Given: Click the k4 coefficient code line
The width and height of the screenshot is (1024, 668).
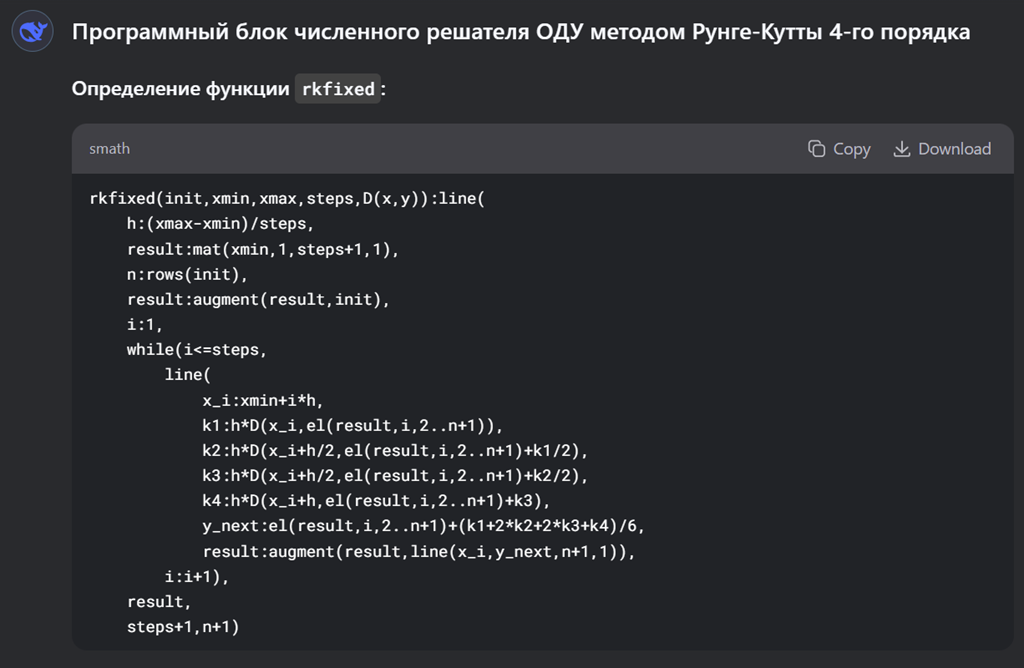Looking at the screenshot, I should tap(376, 501).
